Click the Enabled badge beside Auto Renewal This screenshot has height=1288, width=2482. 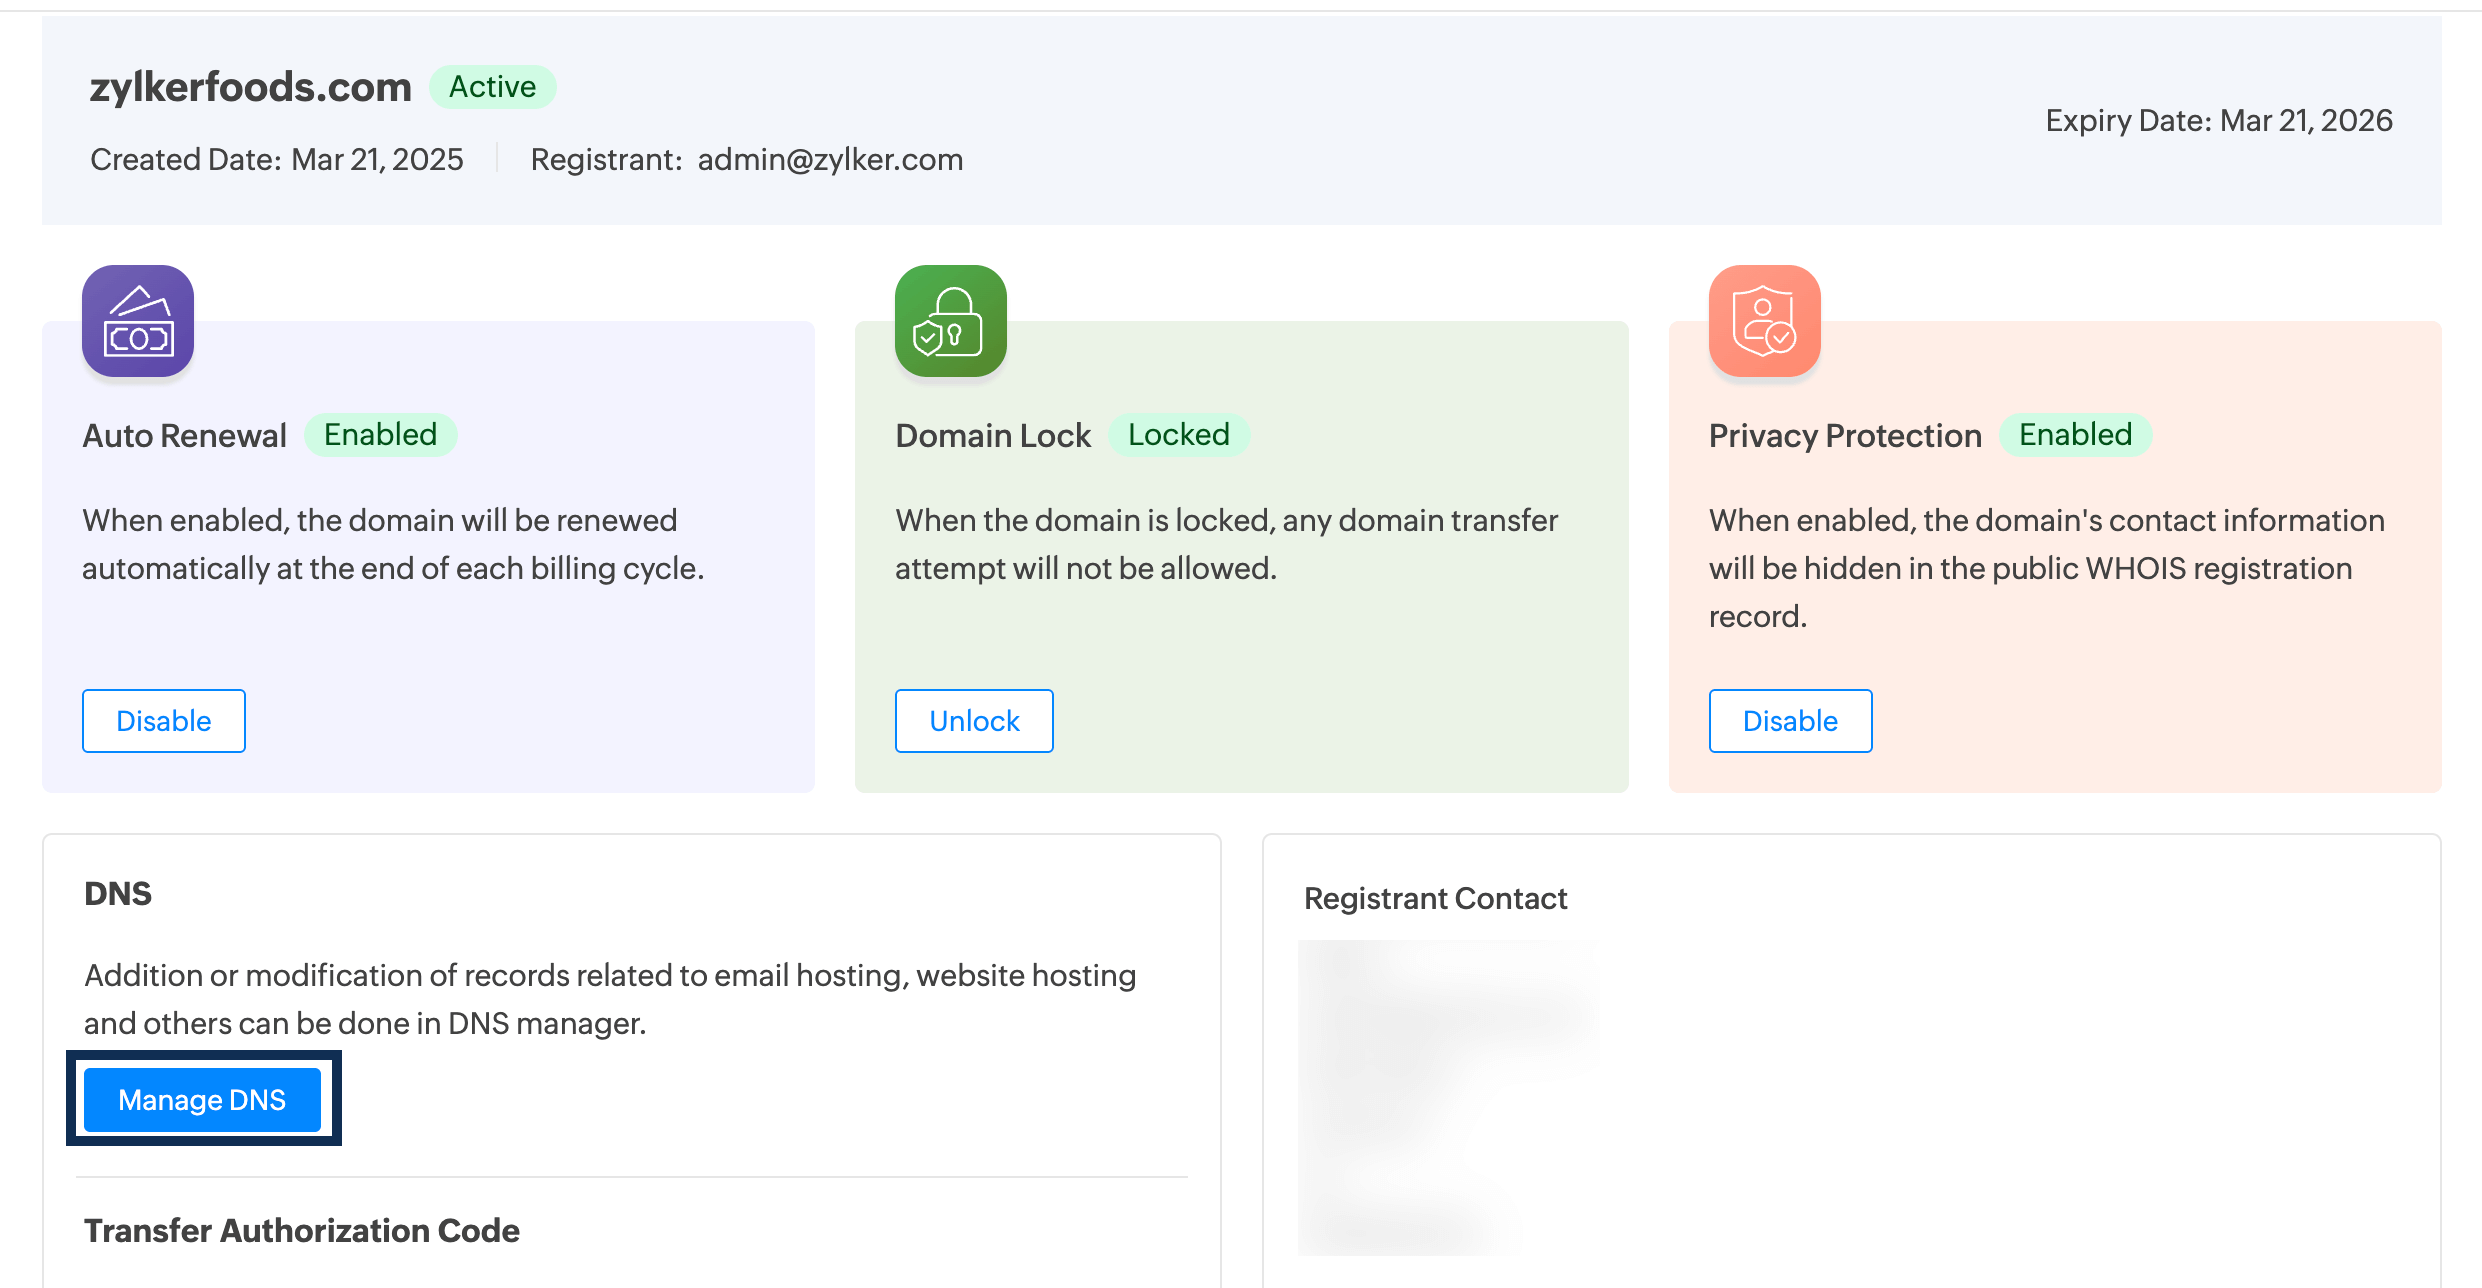click(380, 434)
